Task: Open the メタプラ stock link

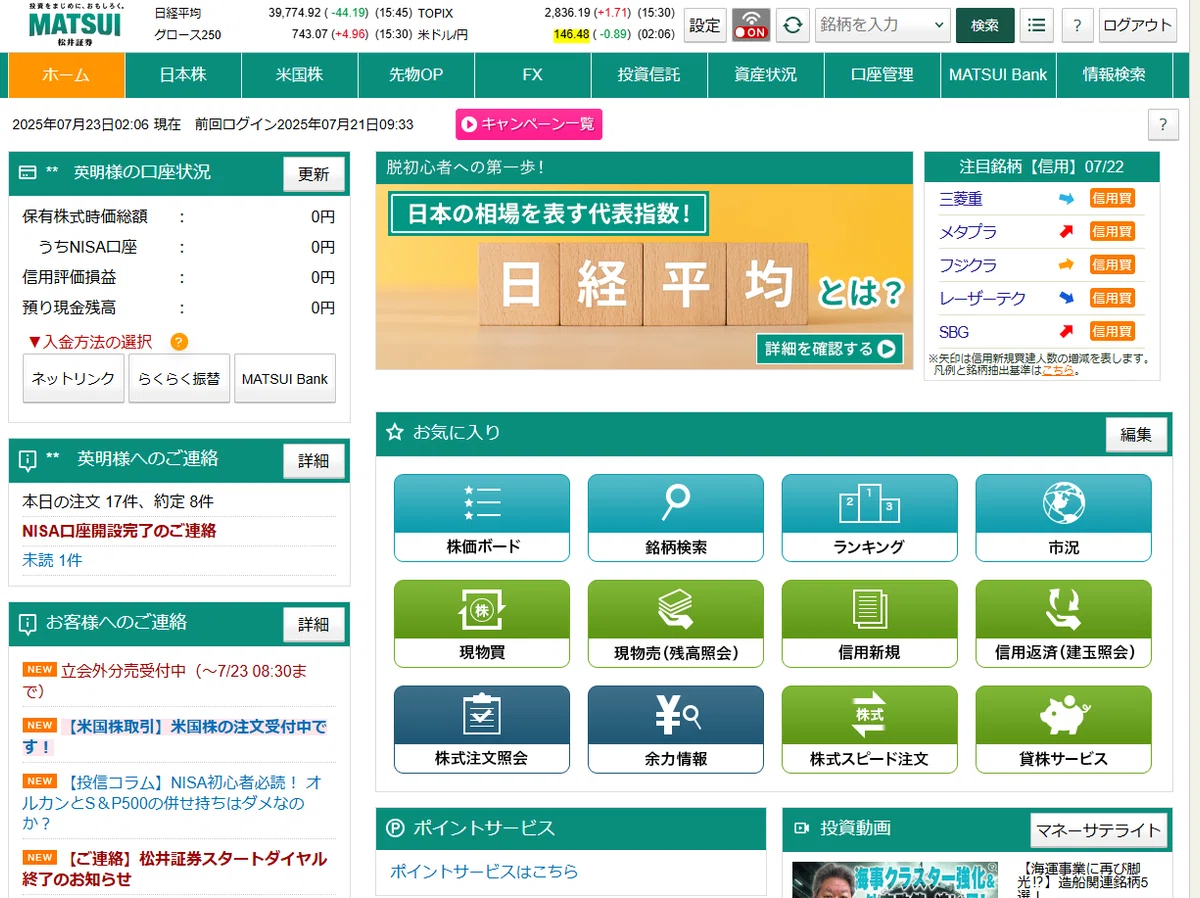Action: click(x=968, y=232)
